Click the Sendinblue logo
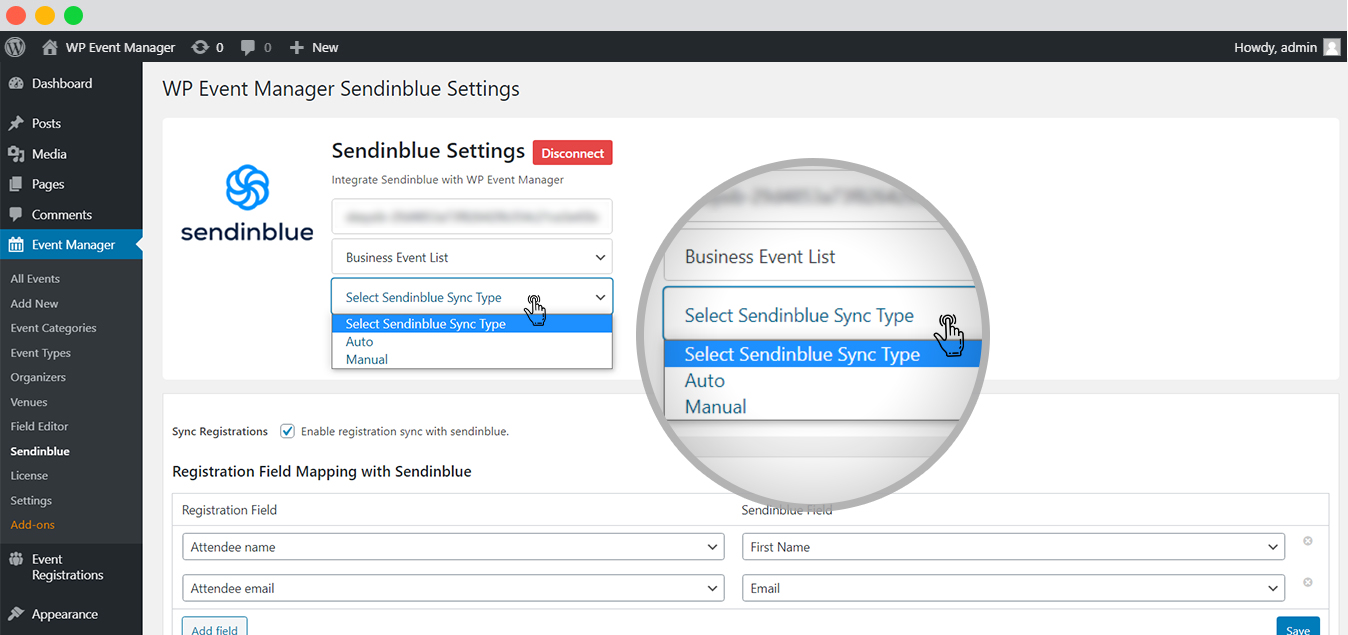The image size is (1348, 635). coord(247,203)
